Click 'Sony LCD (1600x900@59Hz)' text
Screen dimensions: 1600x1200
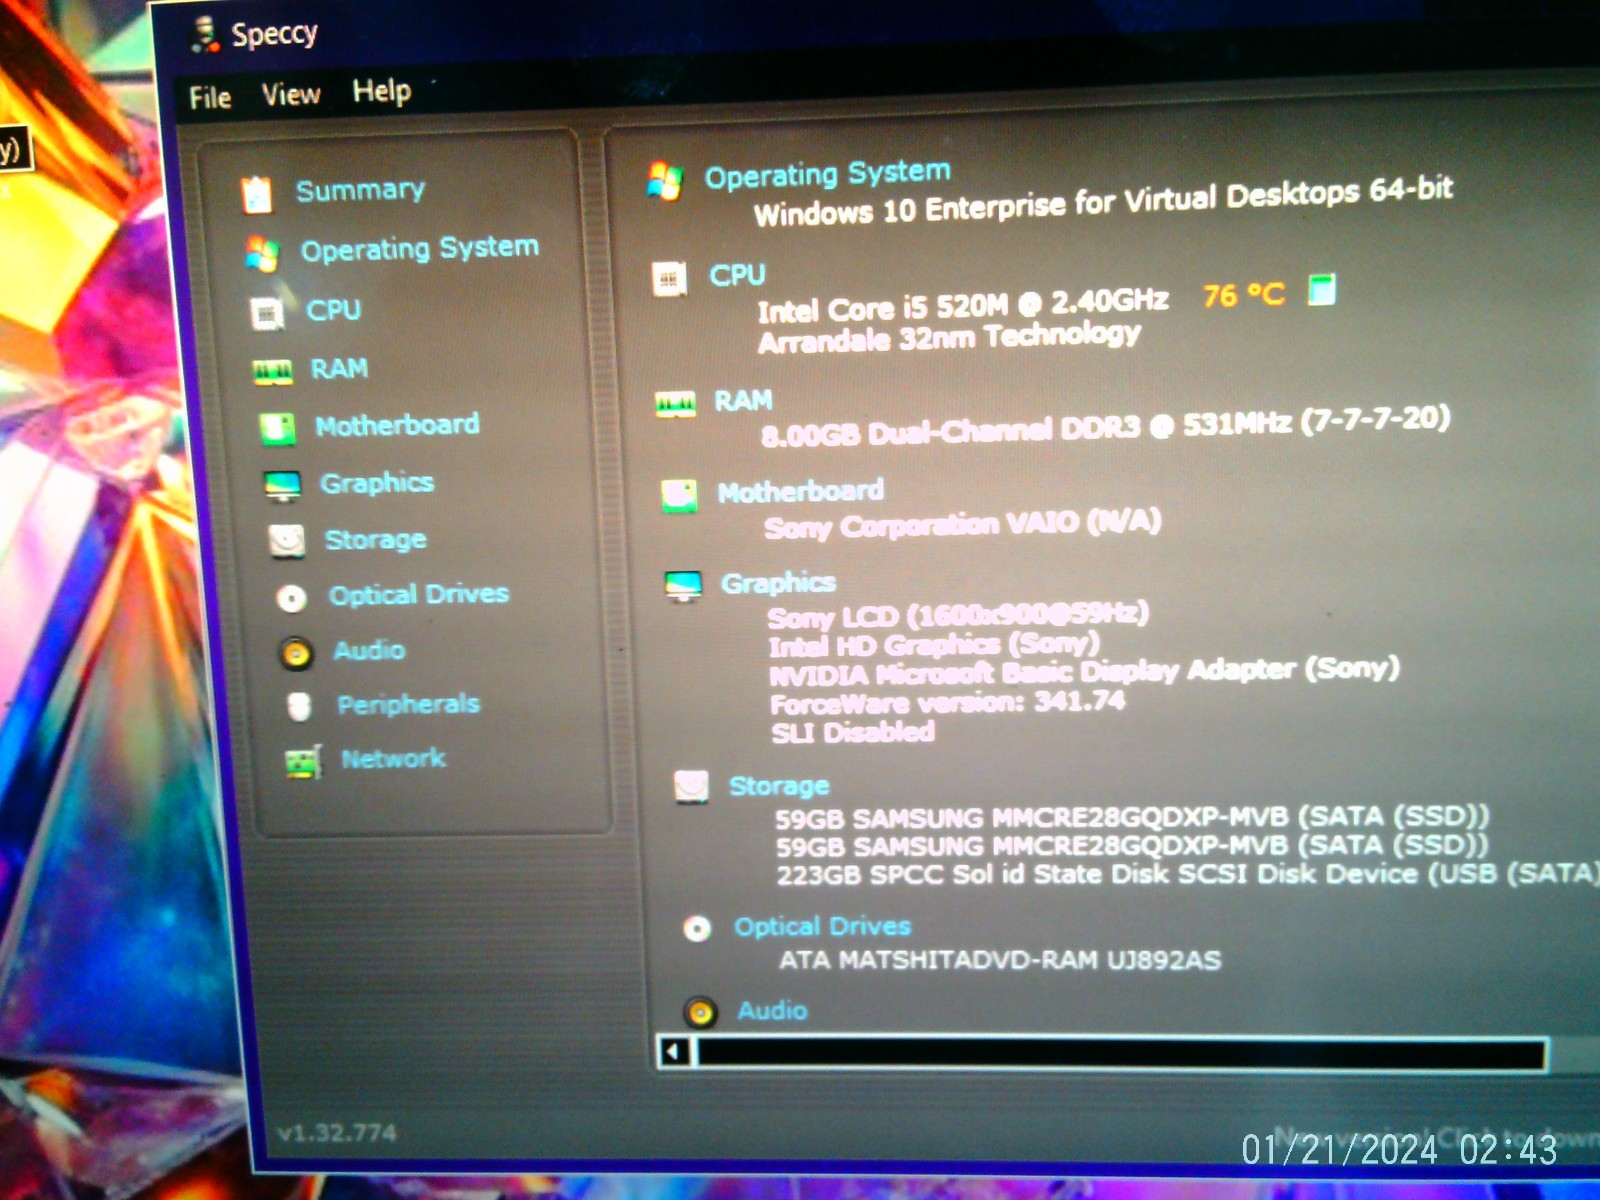(x=958, y=615)
